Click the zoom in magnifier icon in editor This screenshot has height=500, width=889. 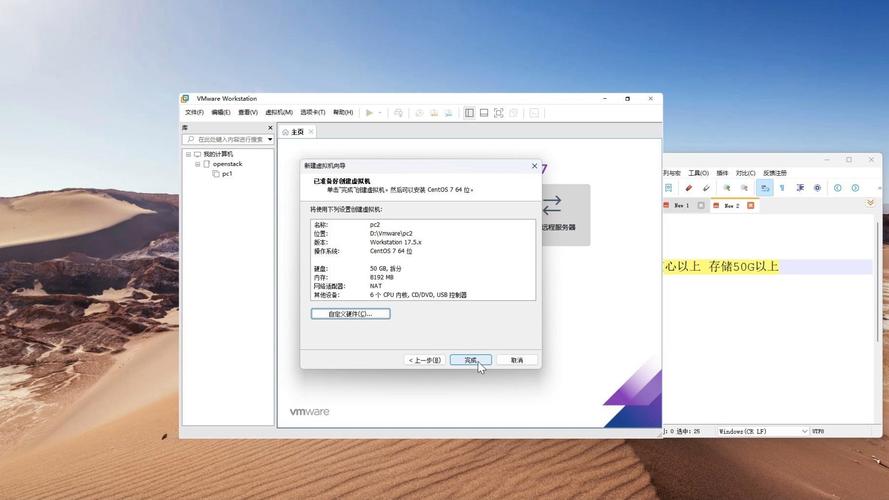click(726, 188)
